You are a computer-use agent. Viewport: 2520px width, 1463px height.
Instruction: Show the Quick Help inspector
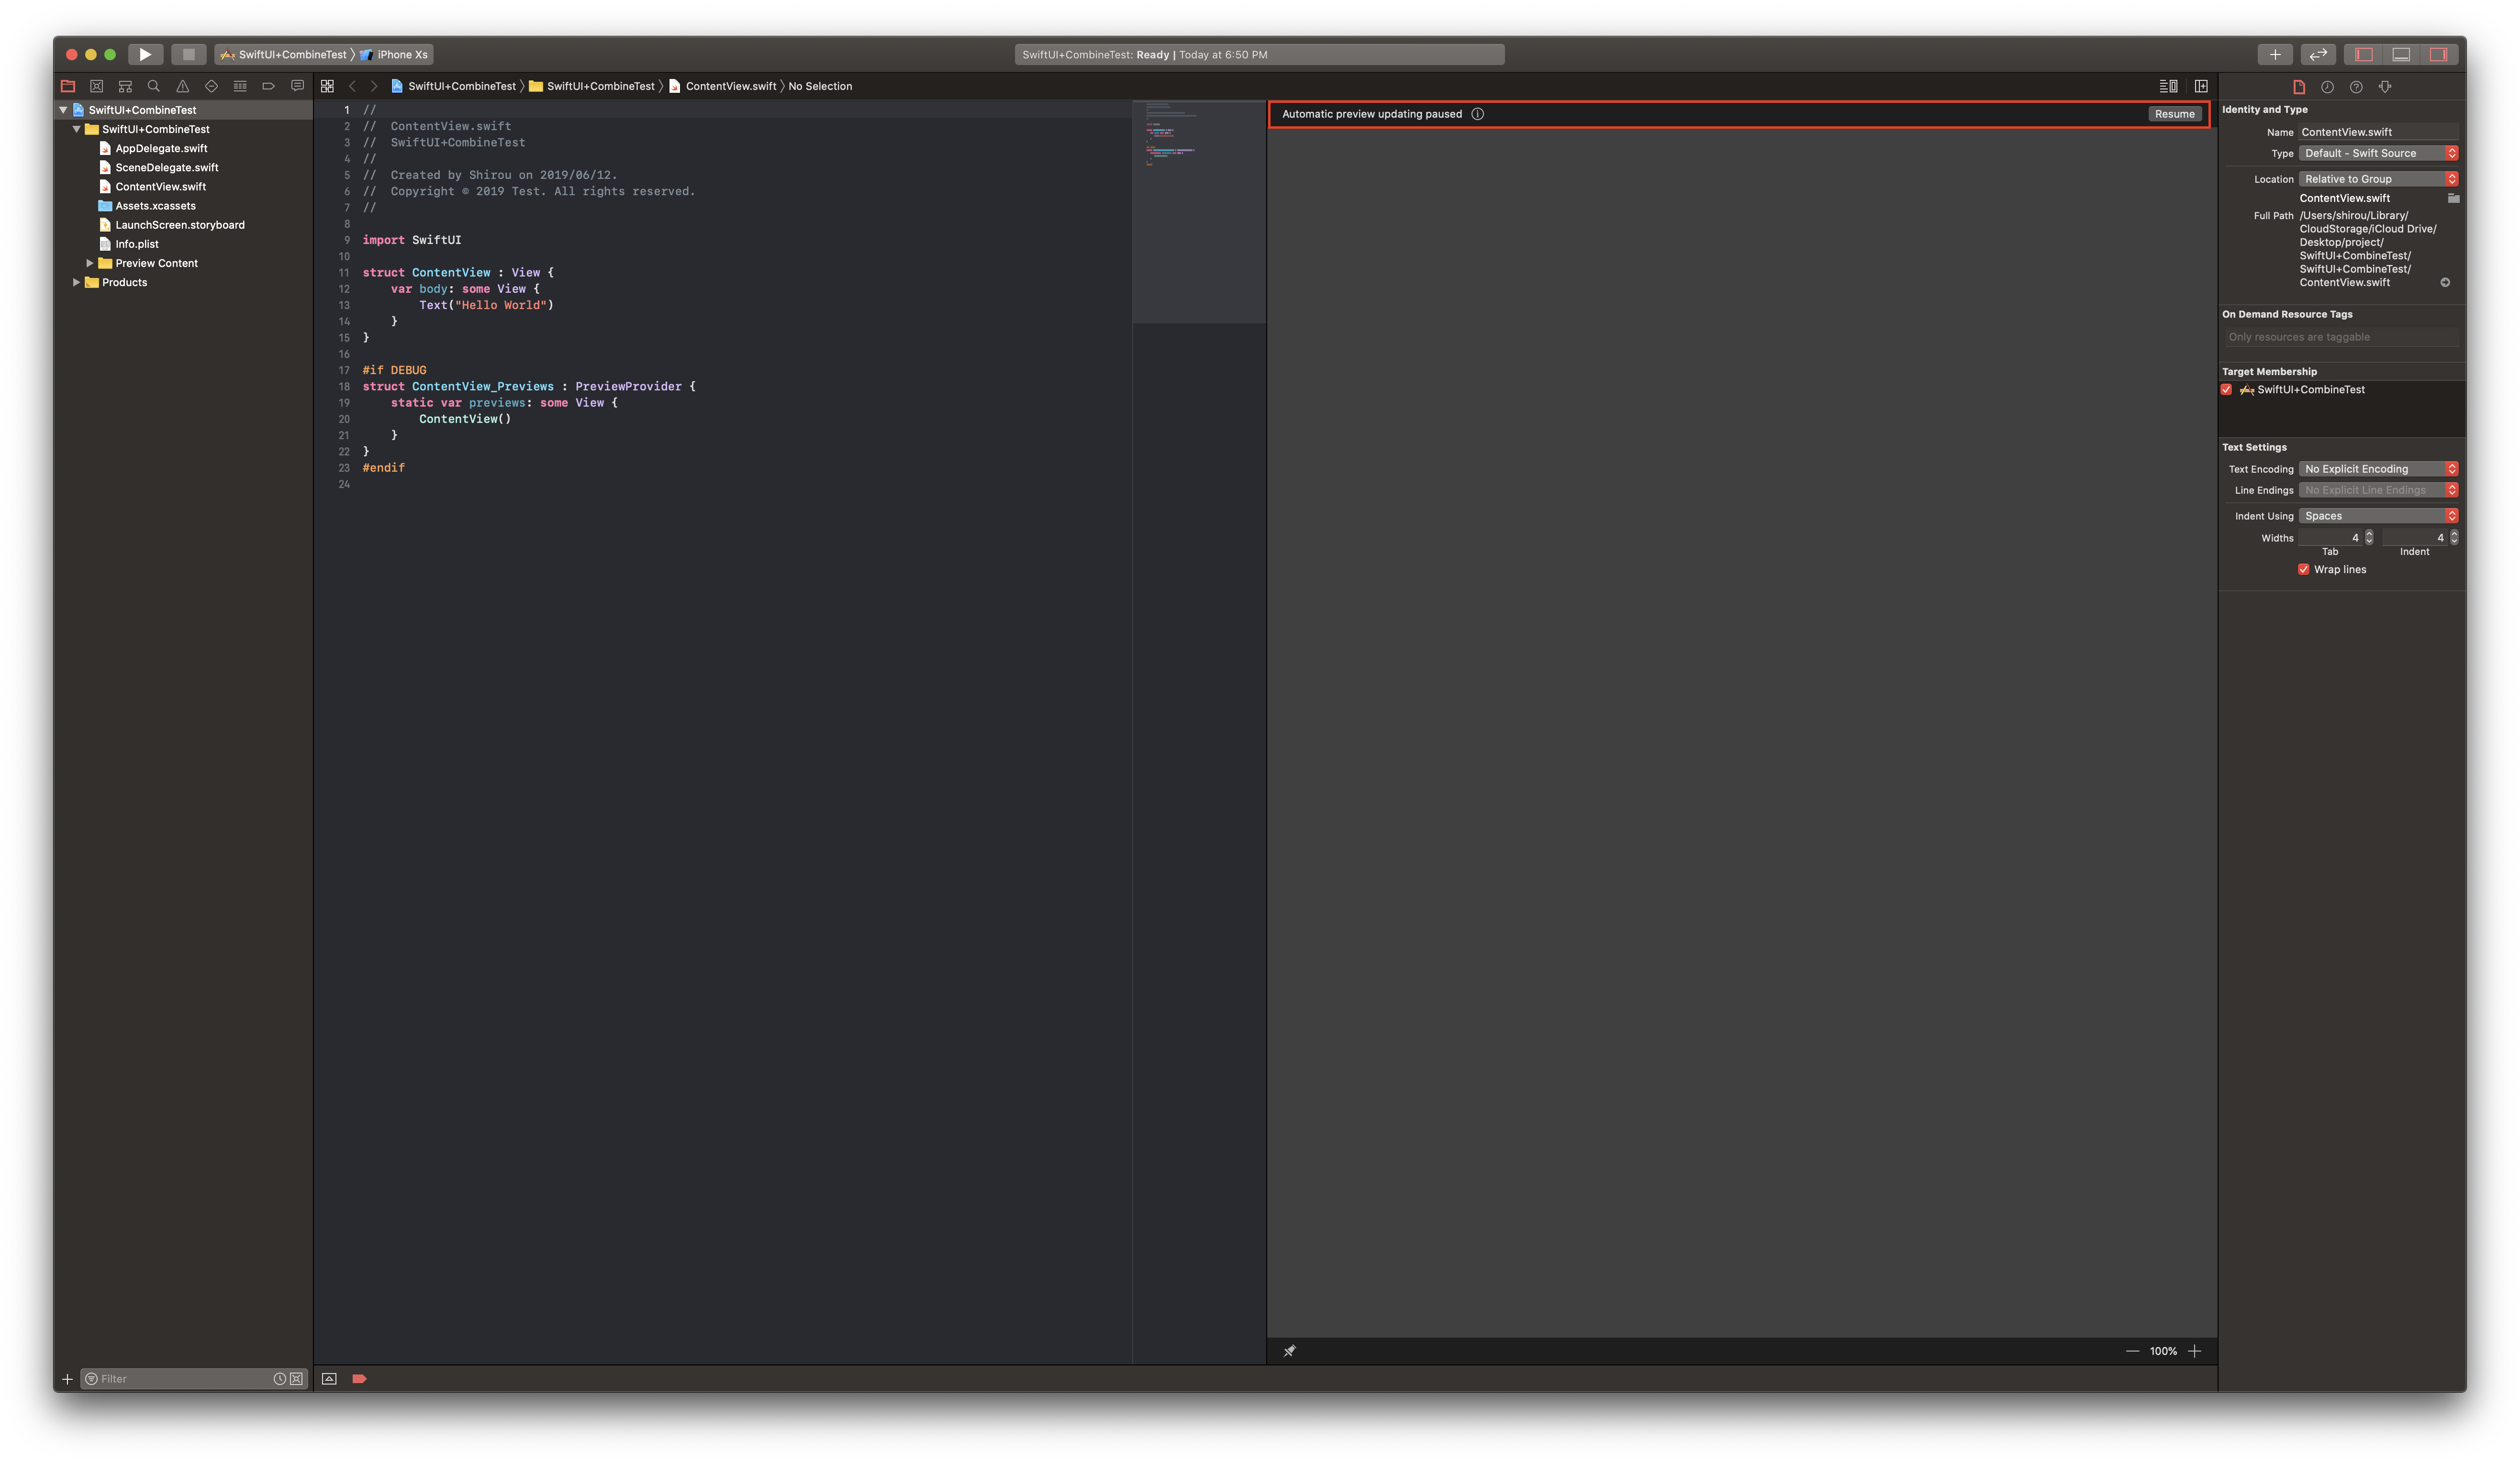(x=2356, y=87)
